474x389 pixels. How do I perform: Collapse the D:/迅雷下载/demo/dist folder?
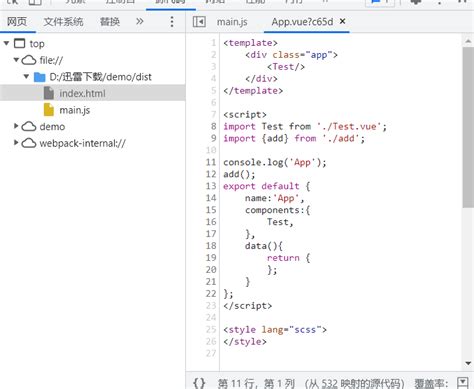pyautogui.click(x=26, y=77)
